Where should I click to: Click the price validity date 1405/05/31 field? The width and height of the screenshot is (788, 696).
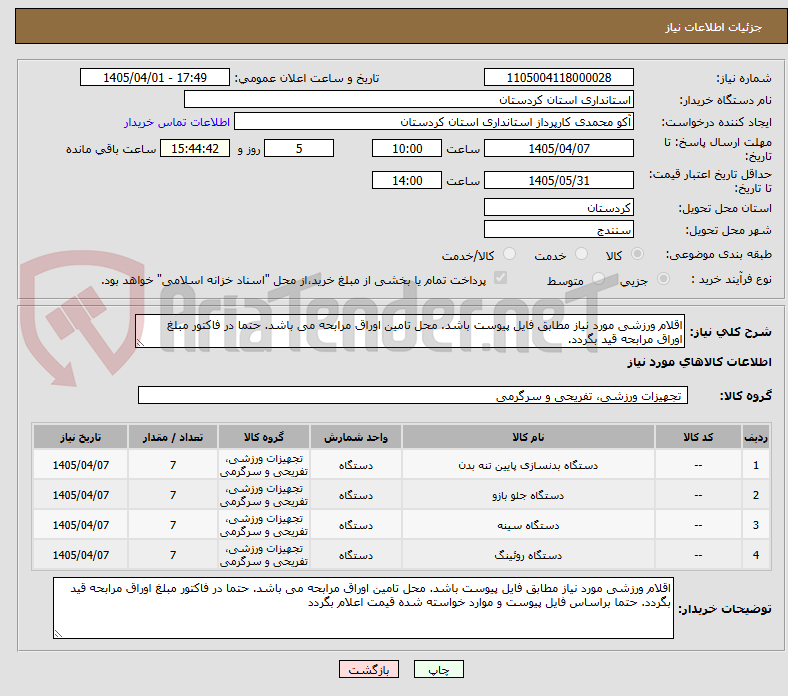[559, 180]
